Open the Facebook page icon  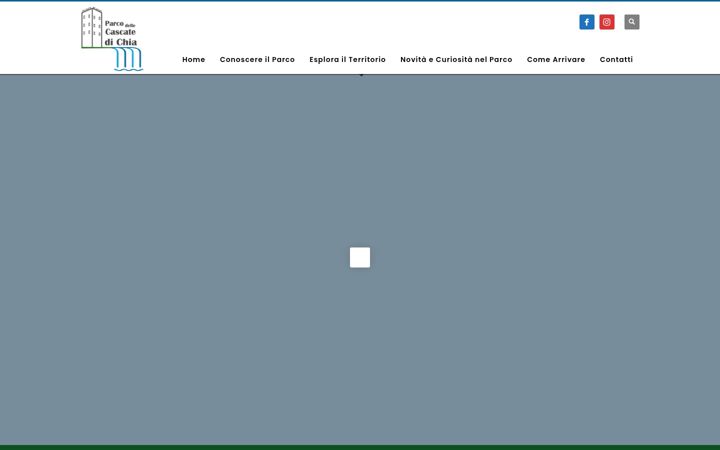[586, 22]
